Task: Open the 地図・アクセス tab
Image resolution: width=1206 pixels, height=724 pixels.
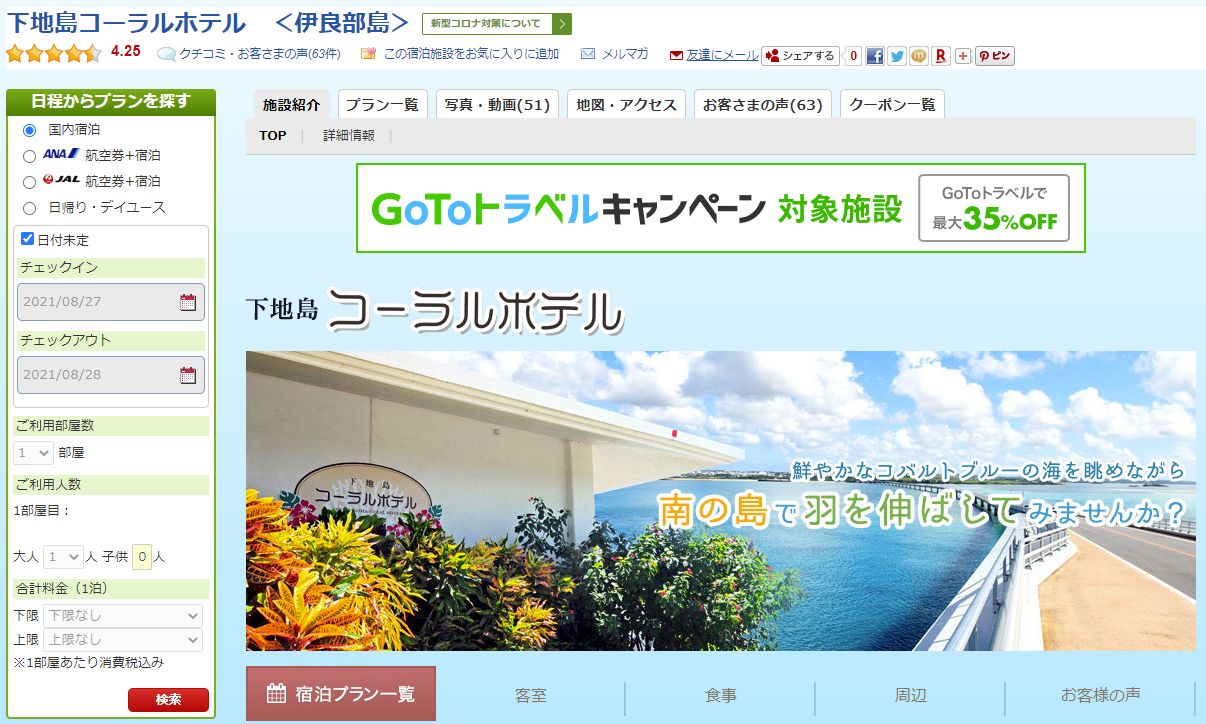Action: point(626,104)
